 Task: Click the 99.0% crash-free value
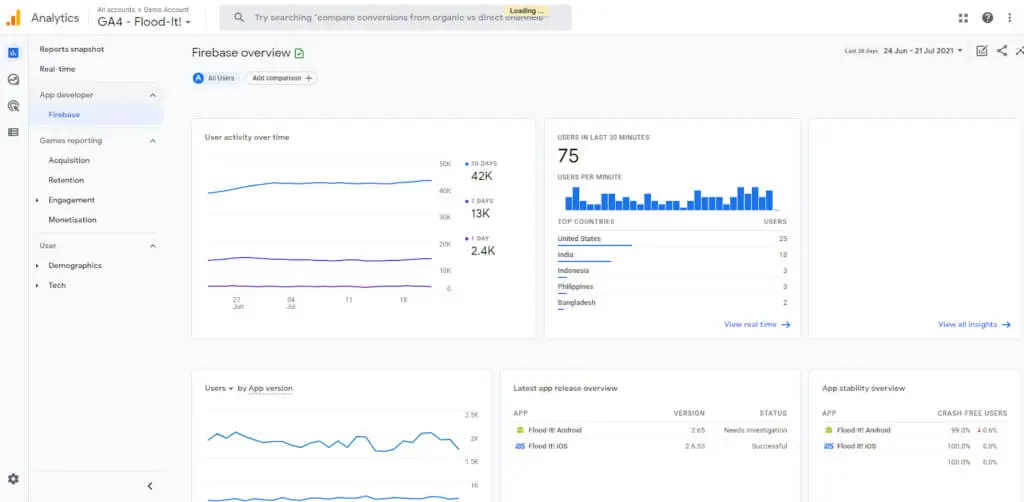tap(961, 430)
